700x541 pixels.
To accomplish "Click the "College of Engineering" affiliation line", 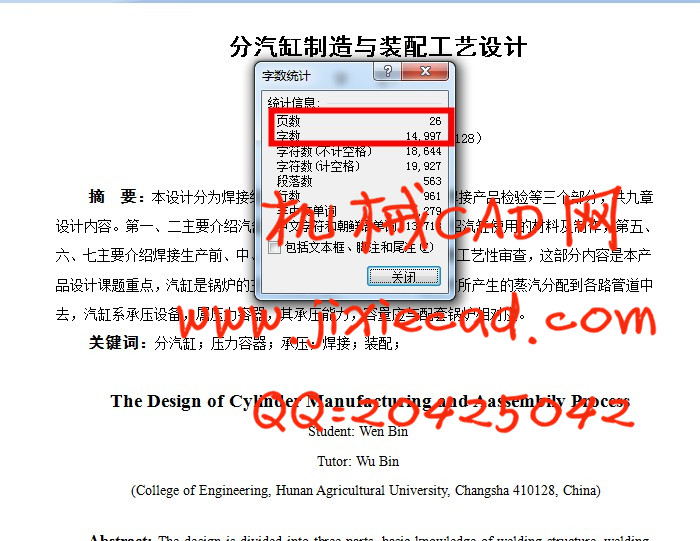I will point(365,491).
